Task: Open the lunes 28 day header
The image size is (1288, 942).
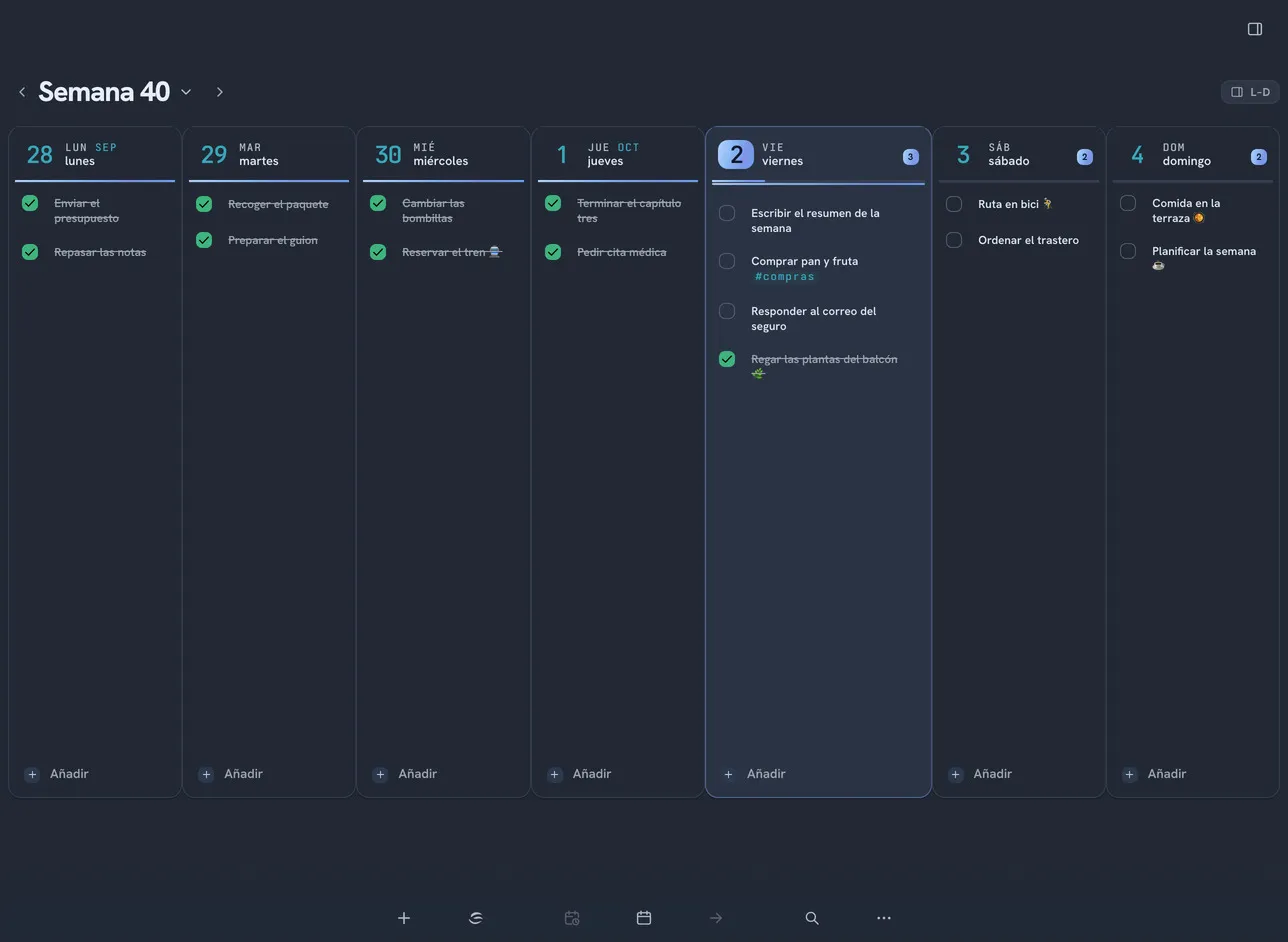Action: (95, 154)
